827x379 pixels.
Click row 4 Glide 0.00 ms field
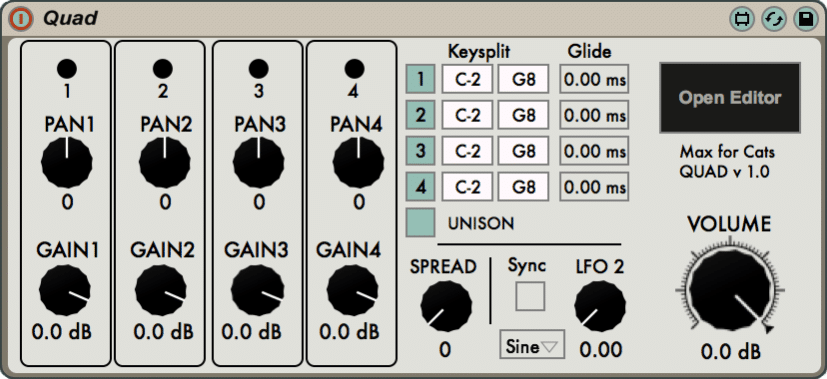point(594,187)
